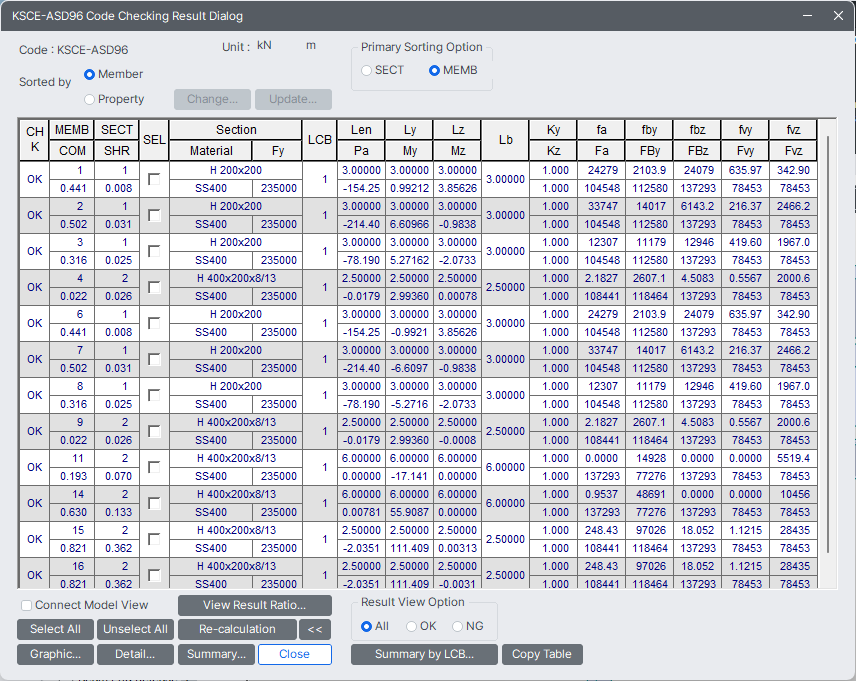Click H 400x200x8/13 section of member 4
The height and width of the screenshot is (681, 856).
click(x=236, y=279)
